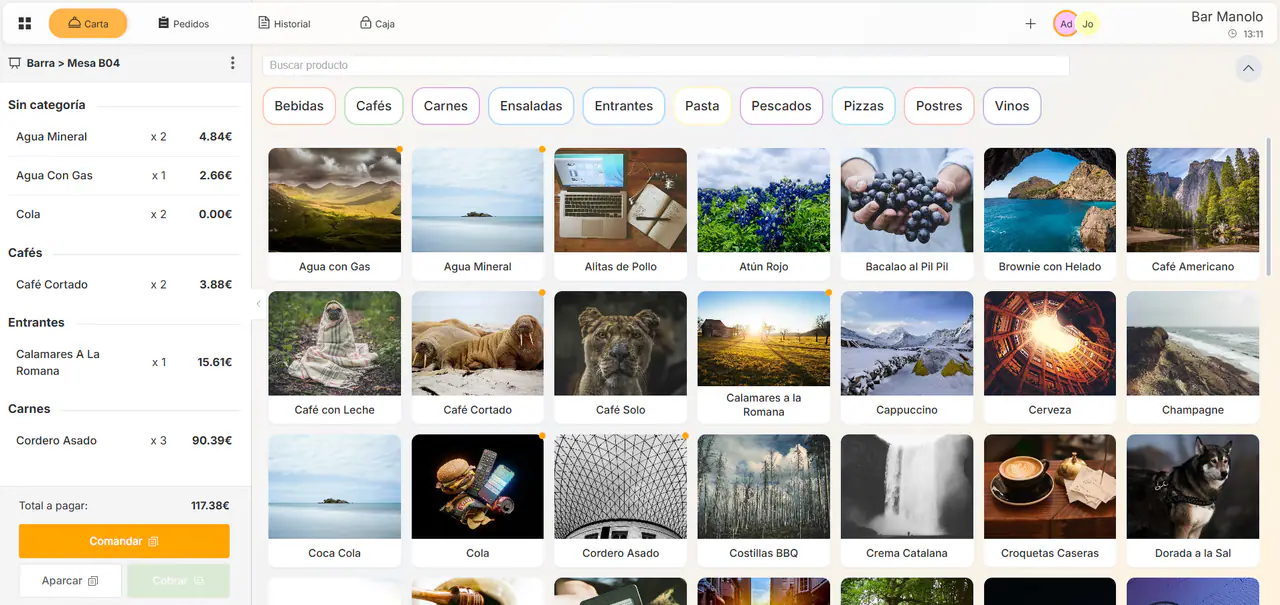
Task: Filter by the Pescados category
Action: click(782, 106)
